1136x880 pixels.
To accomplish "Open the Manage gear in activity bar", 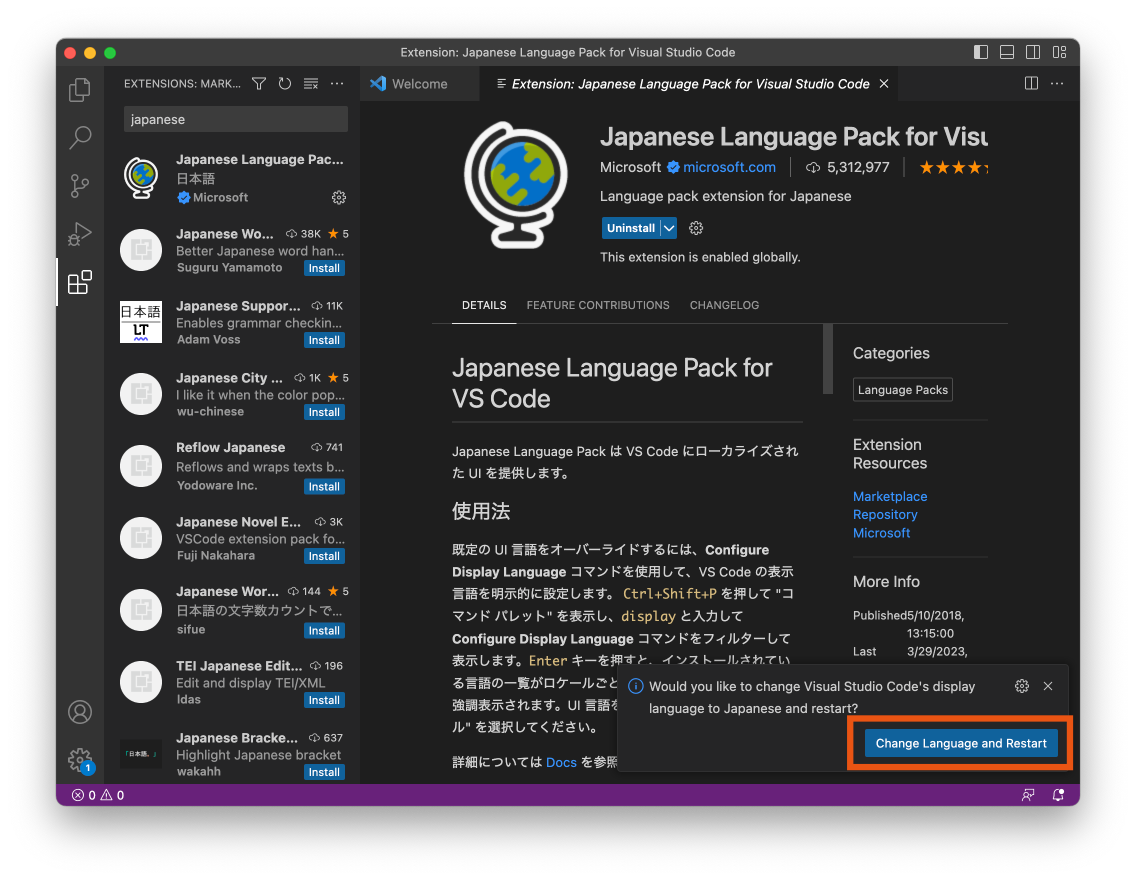I will (80, 760).
